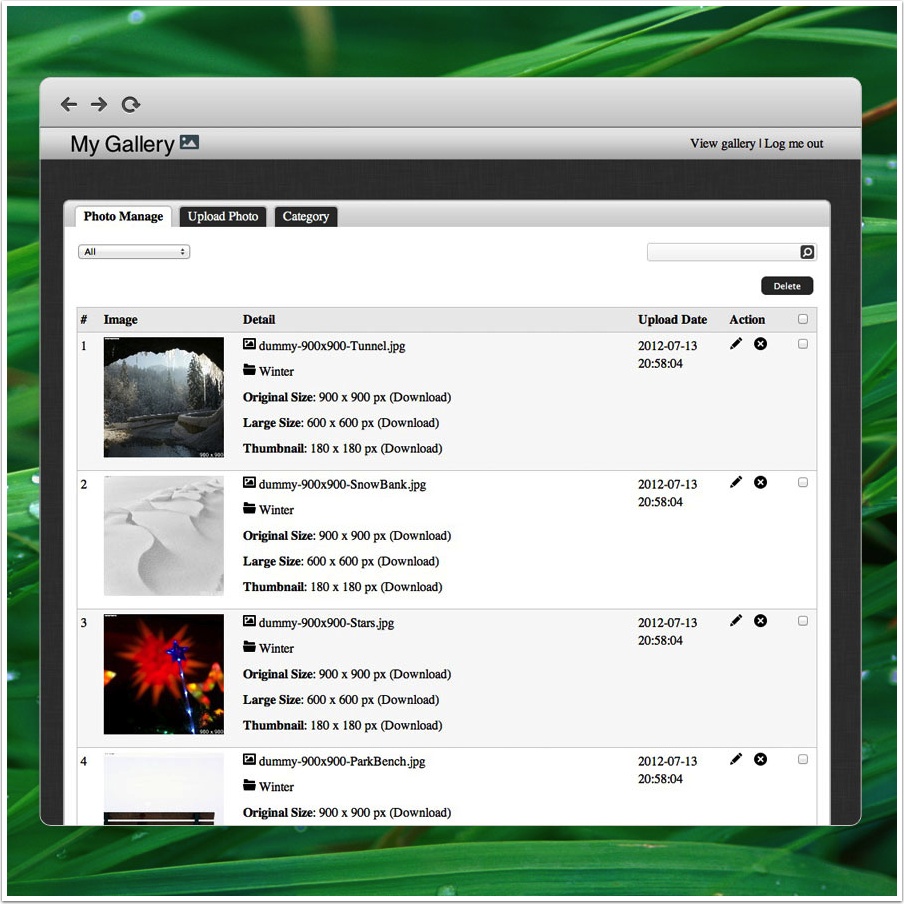Check the select-all checkbox in table header
The height and width of the screenshot is (904, 904).
pos(803,319)
